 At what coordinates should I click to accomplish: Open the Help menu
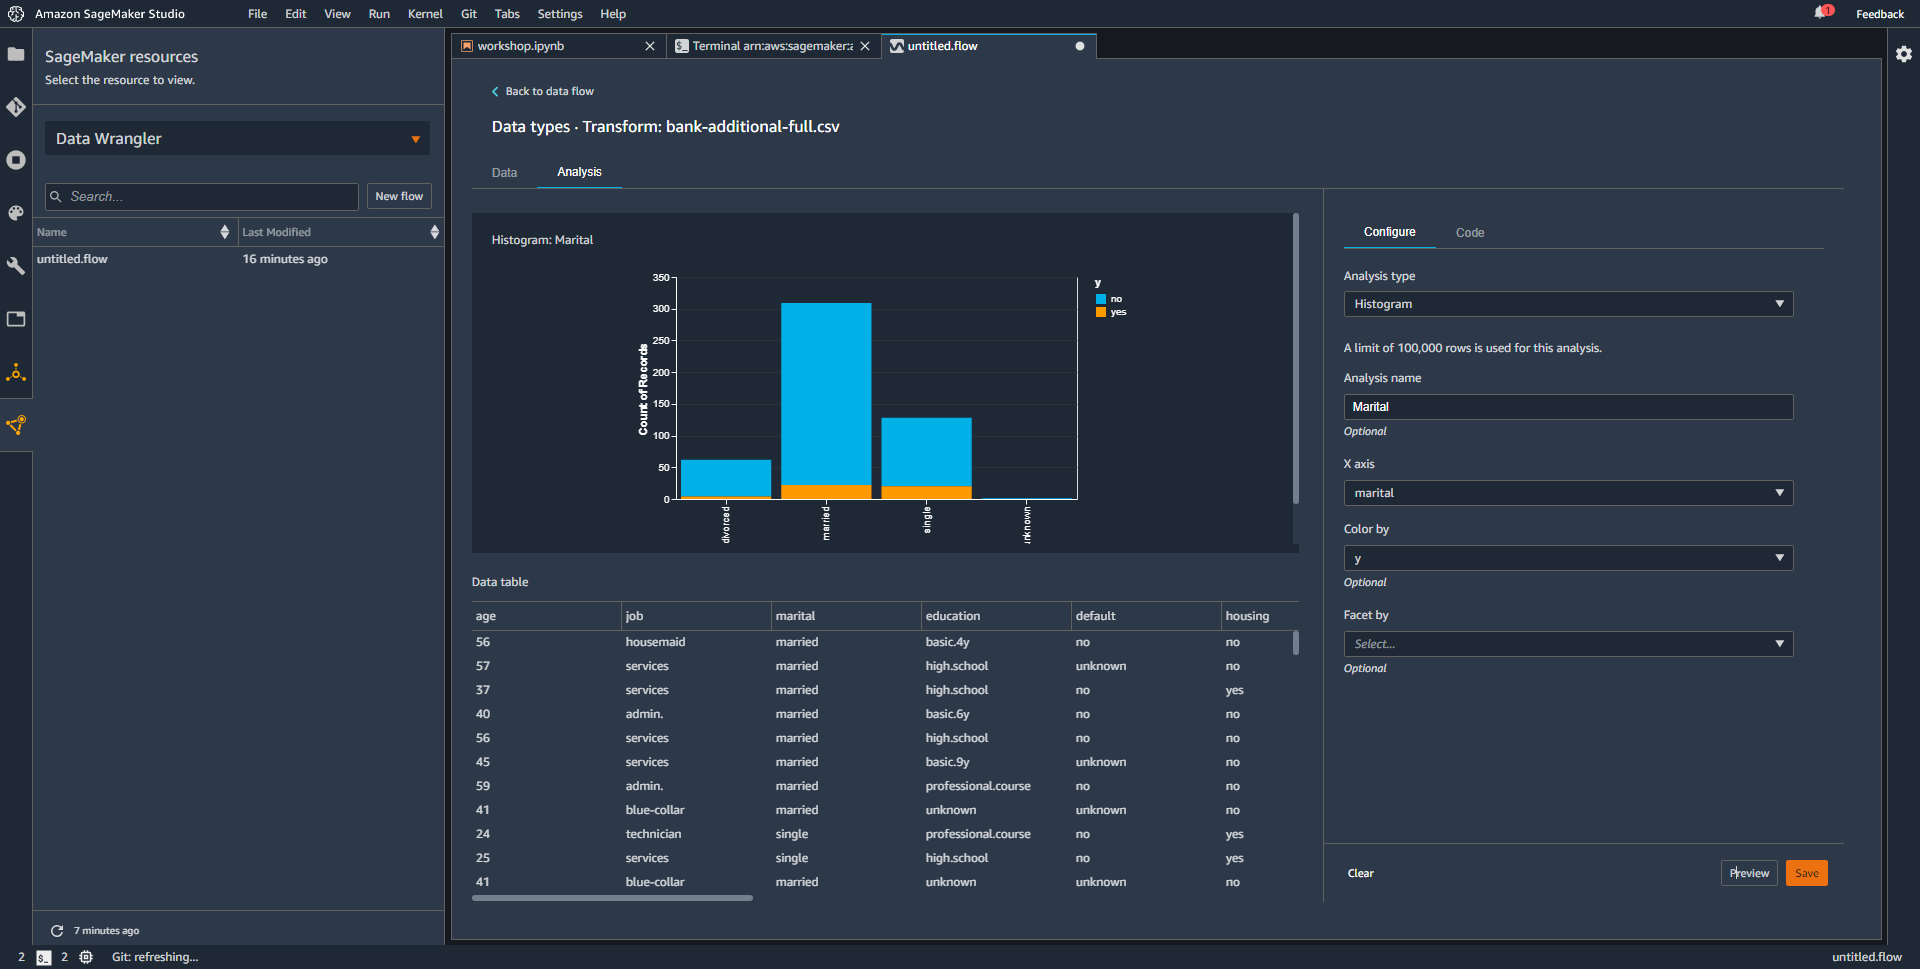coord(613,14)
